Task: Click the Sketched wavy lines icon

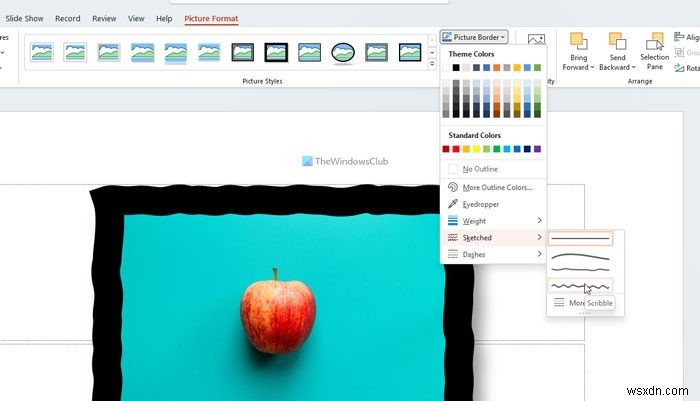Action: [453, 238]
